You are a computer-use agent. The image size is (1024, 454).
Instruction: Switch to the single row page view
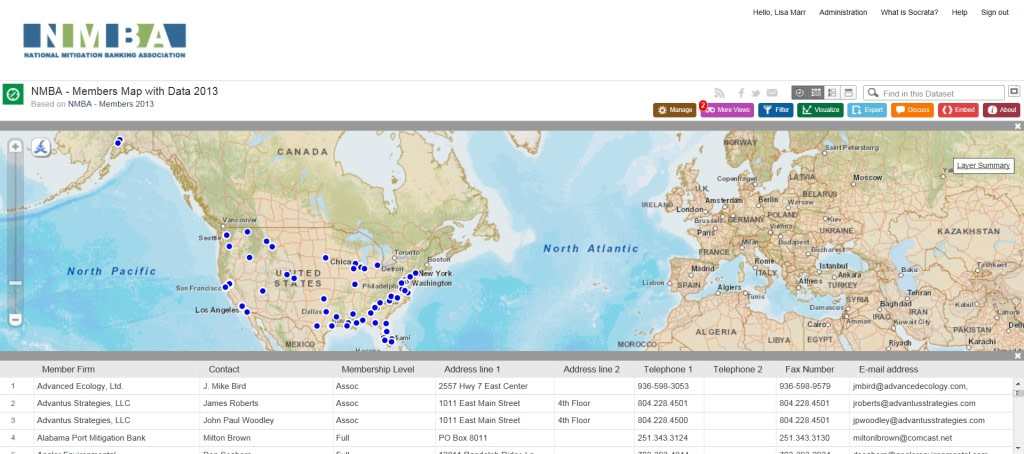(848, 92)
